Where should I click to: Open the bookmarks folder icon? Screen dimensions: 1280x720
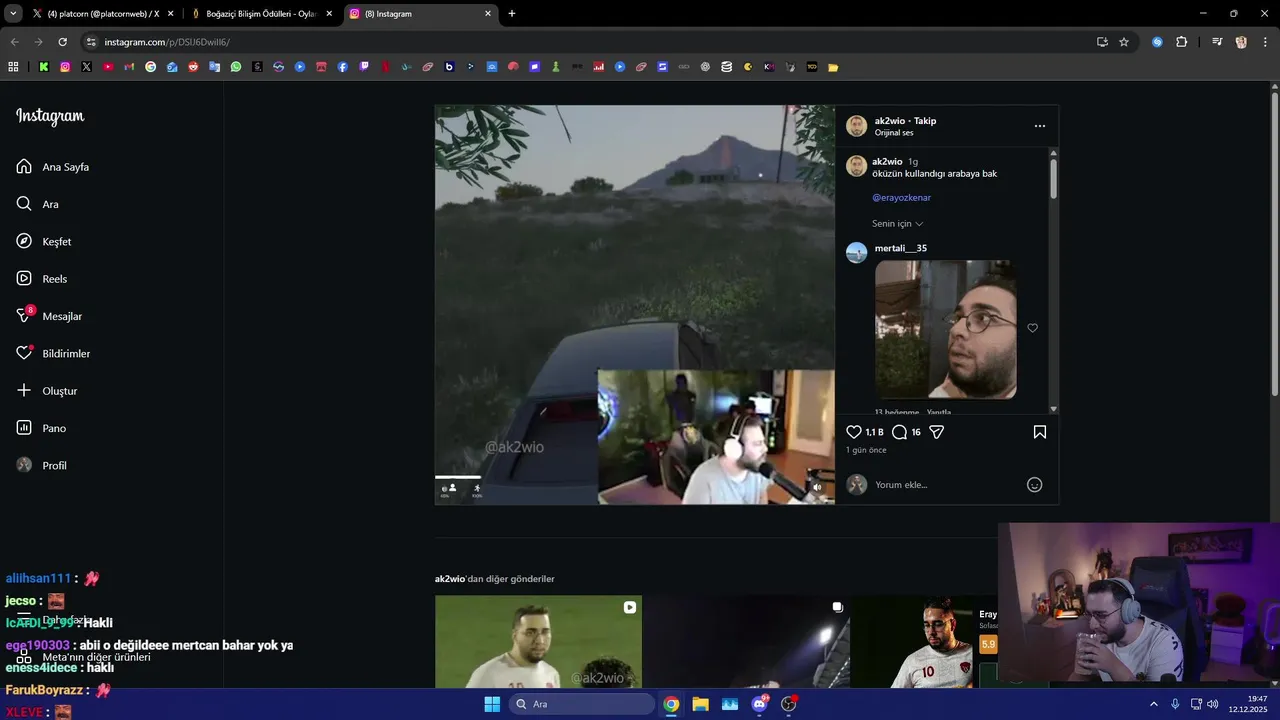(x=833, y=67)
